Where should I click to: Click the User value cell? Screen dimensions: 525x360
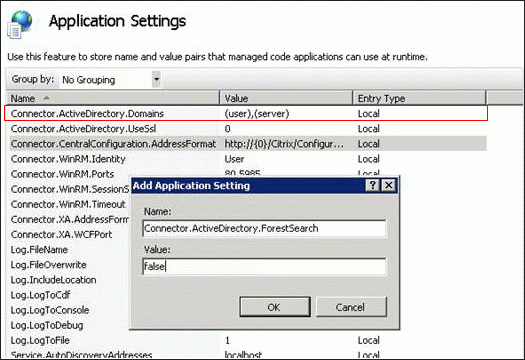pos(234,159)
